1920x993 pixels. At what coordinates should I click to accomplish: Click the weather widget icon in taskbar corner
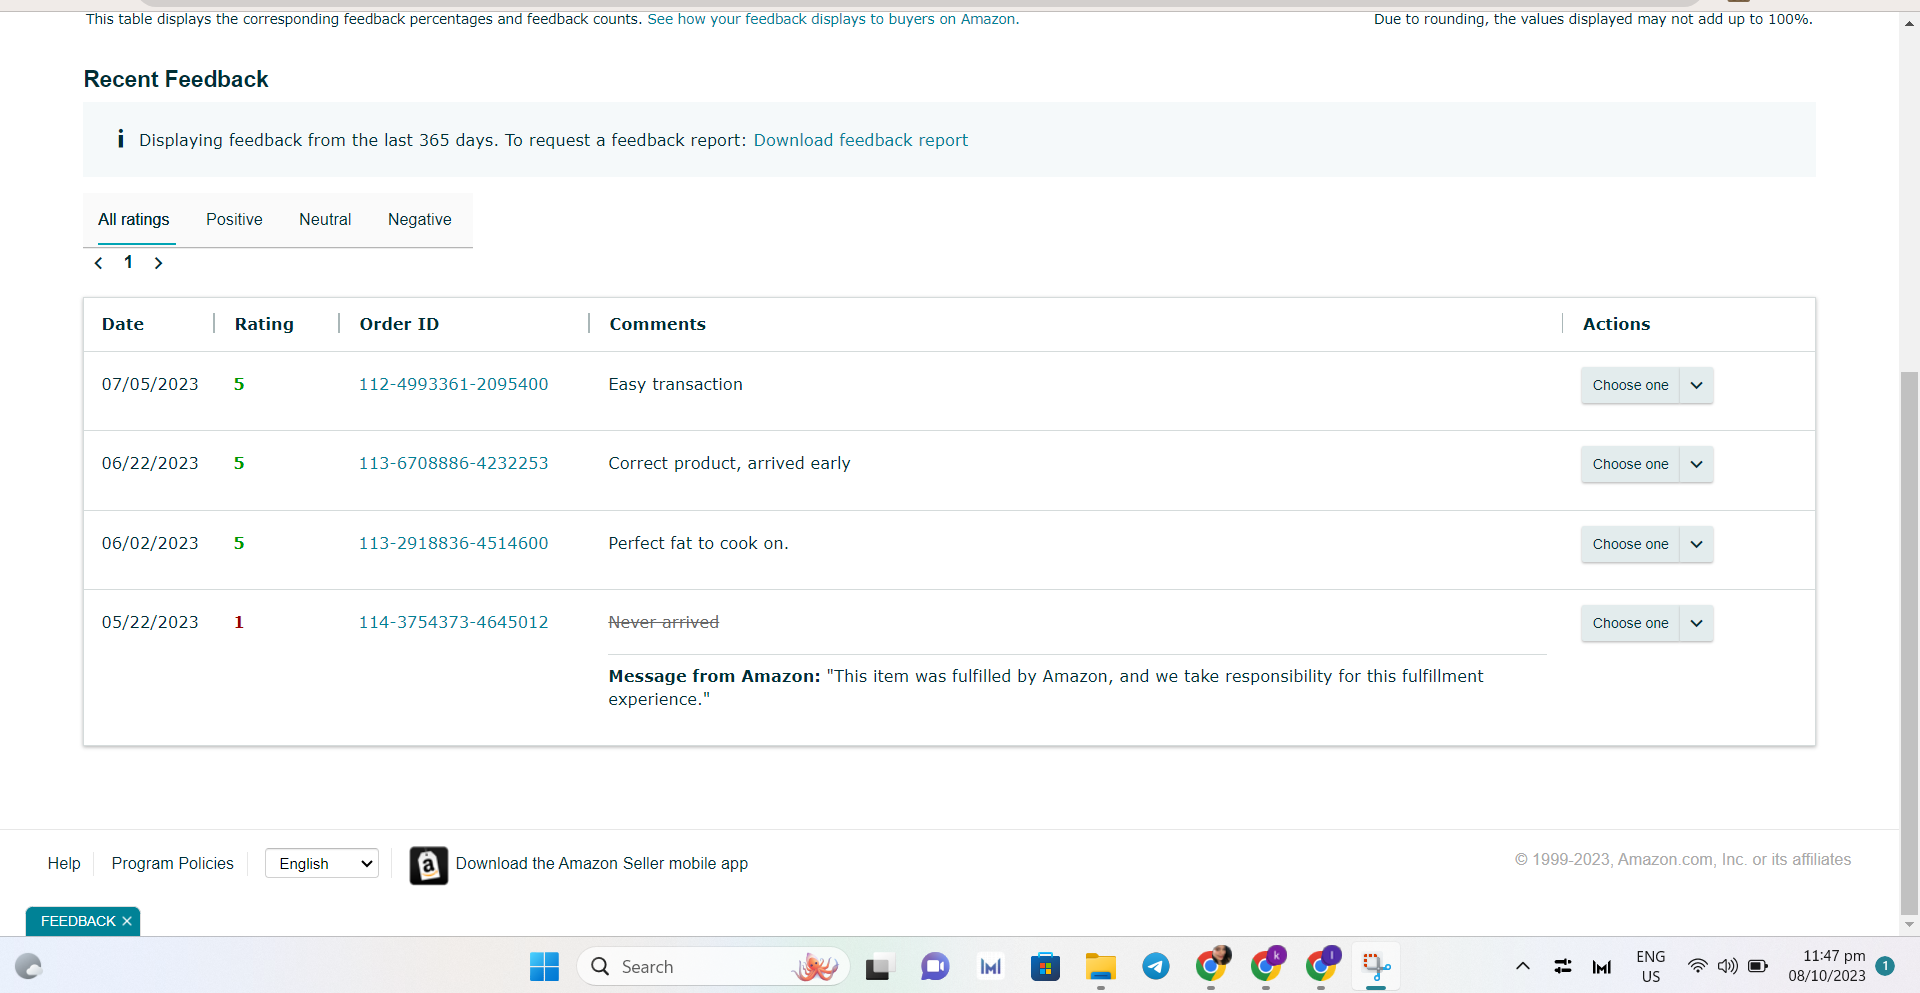[x=28, y=967]
